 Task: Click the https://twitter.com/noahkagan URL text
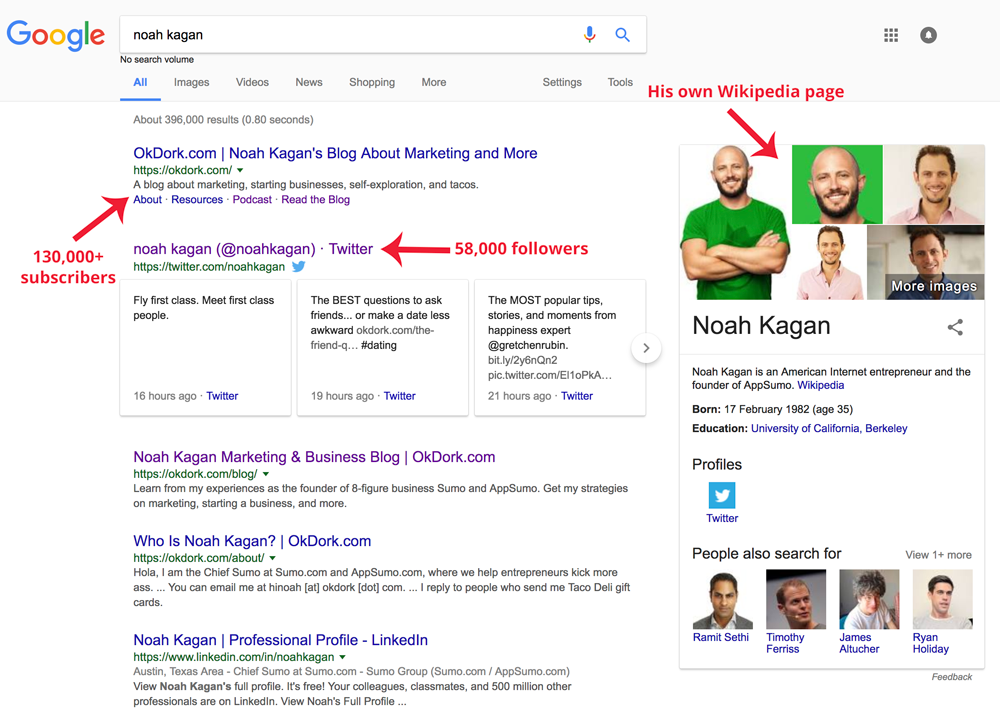pyautogui.click(x=209, y=267)
